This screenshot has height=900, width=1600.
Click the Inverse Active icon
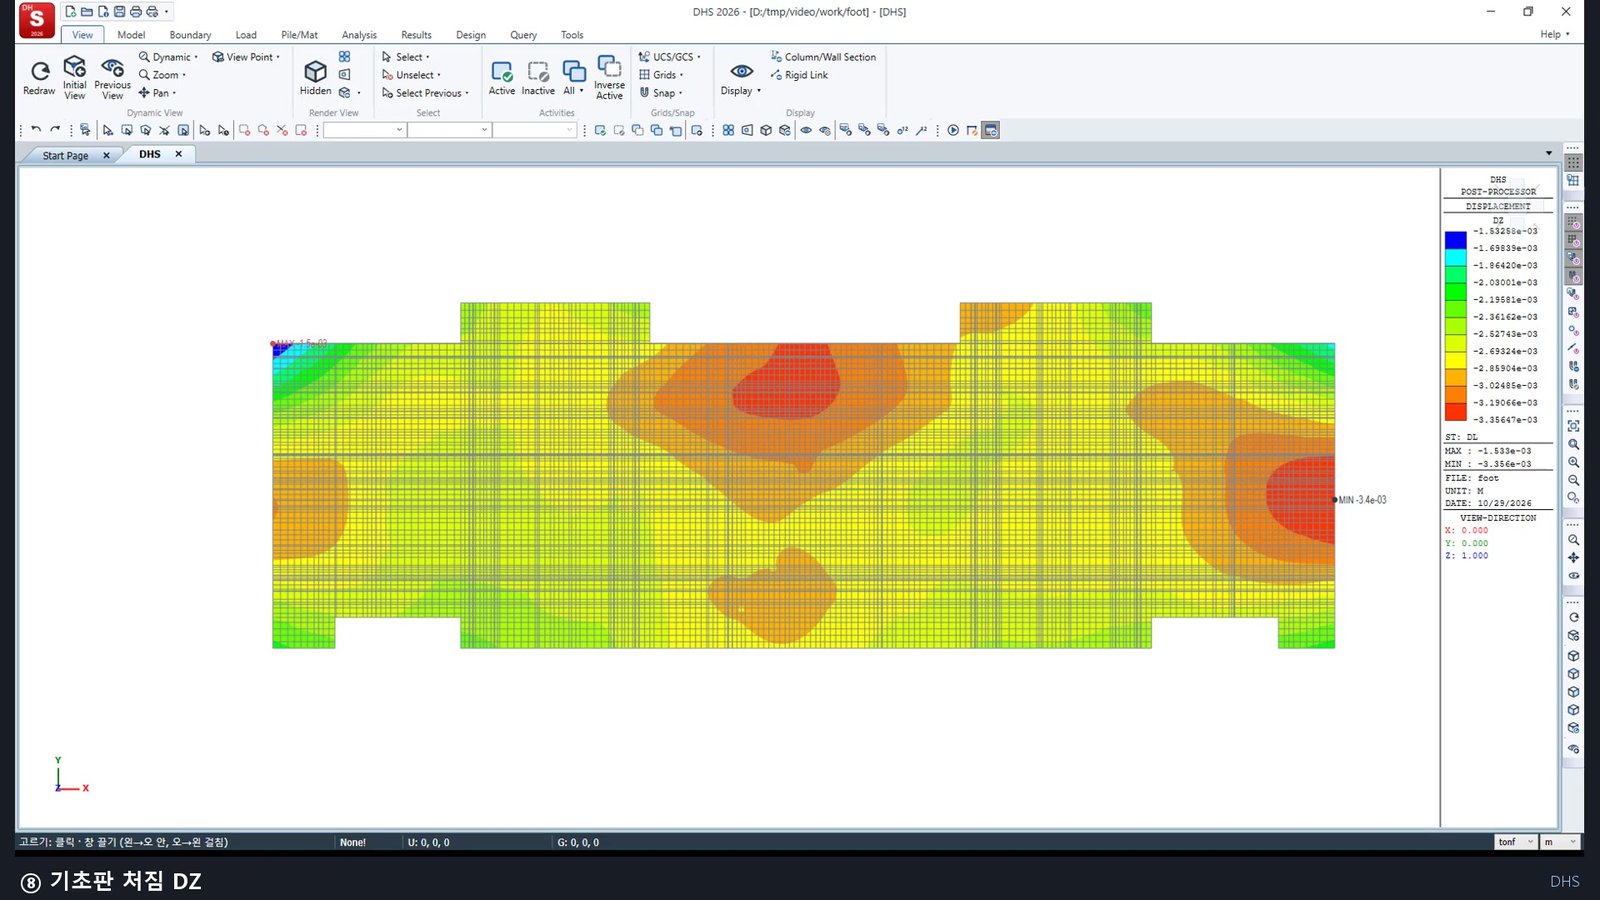[x=609, y=66]
